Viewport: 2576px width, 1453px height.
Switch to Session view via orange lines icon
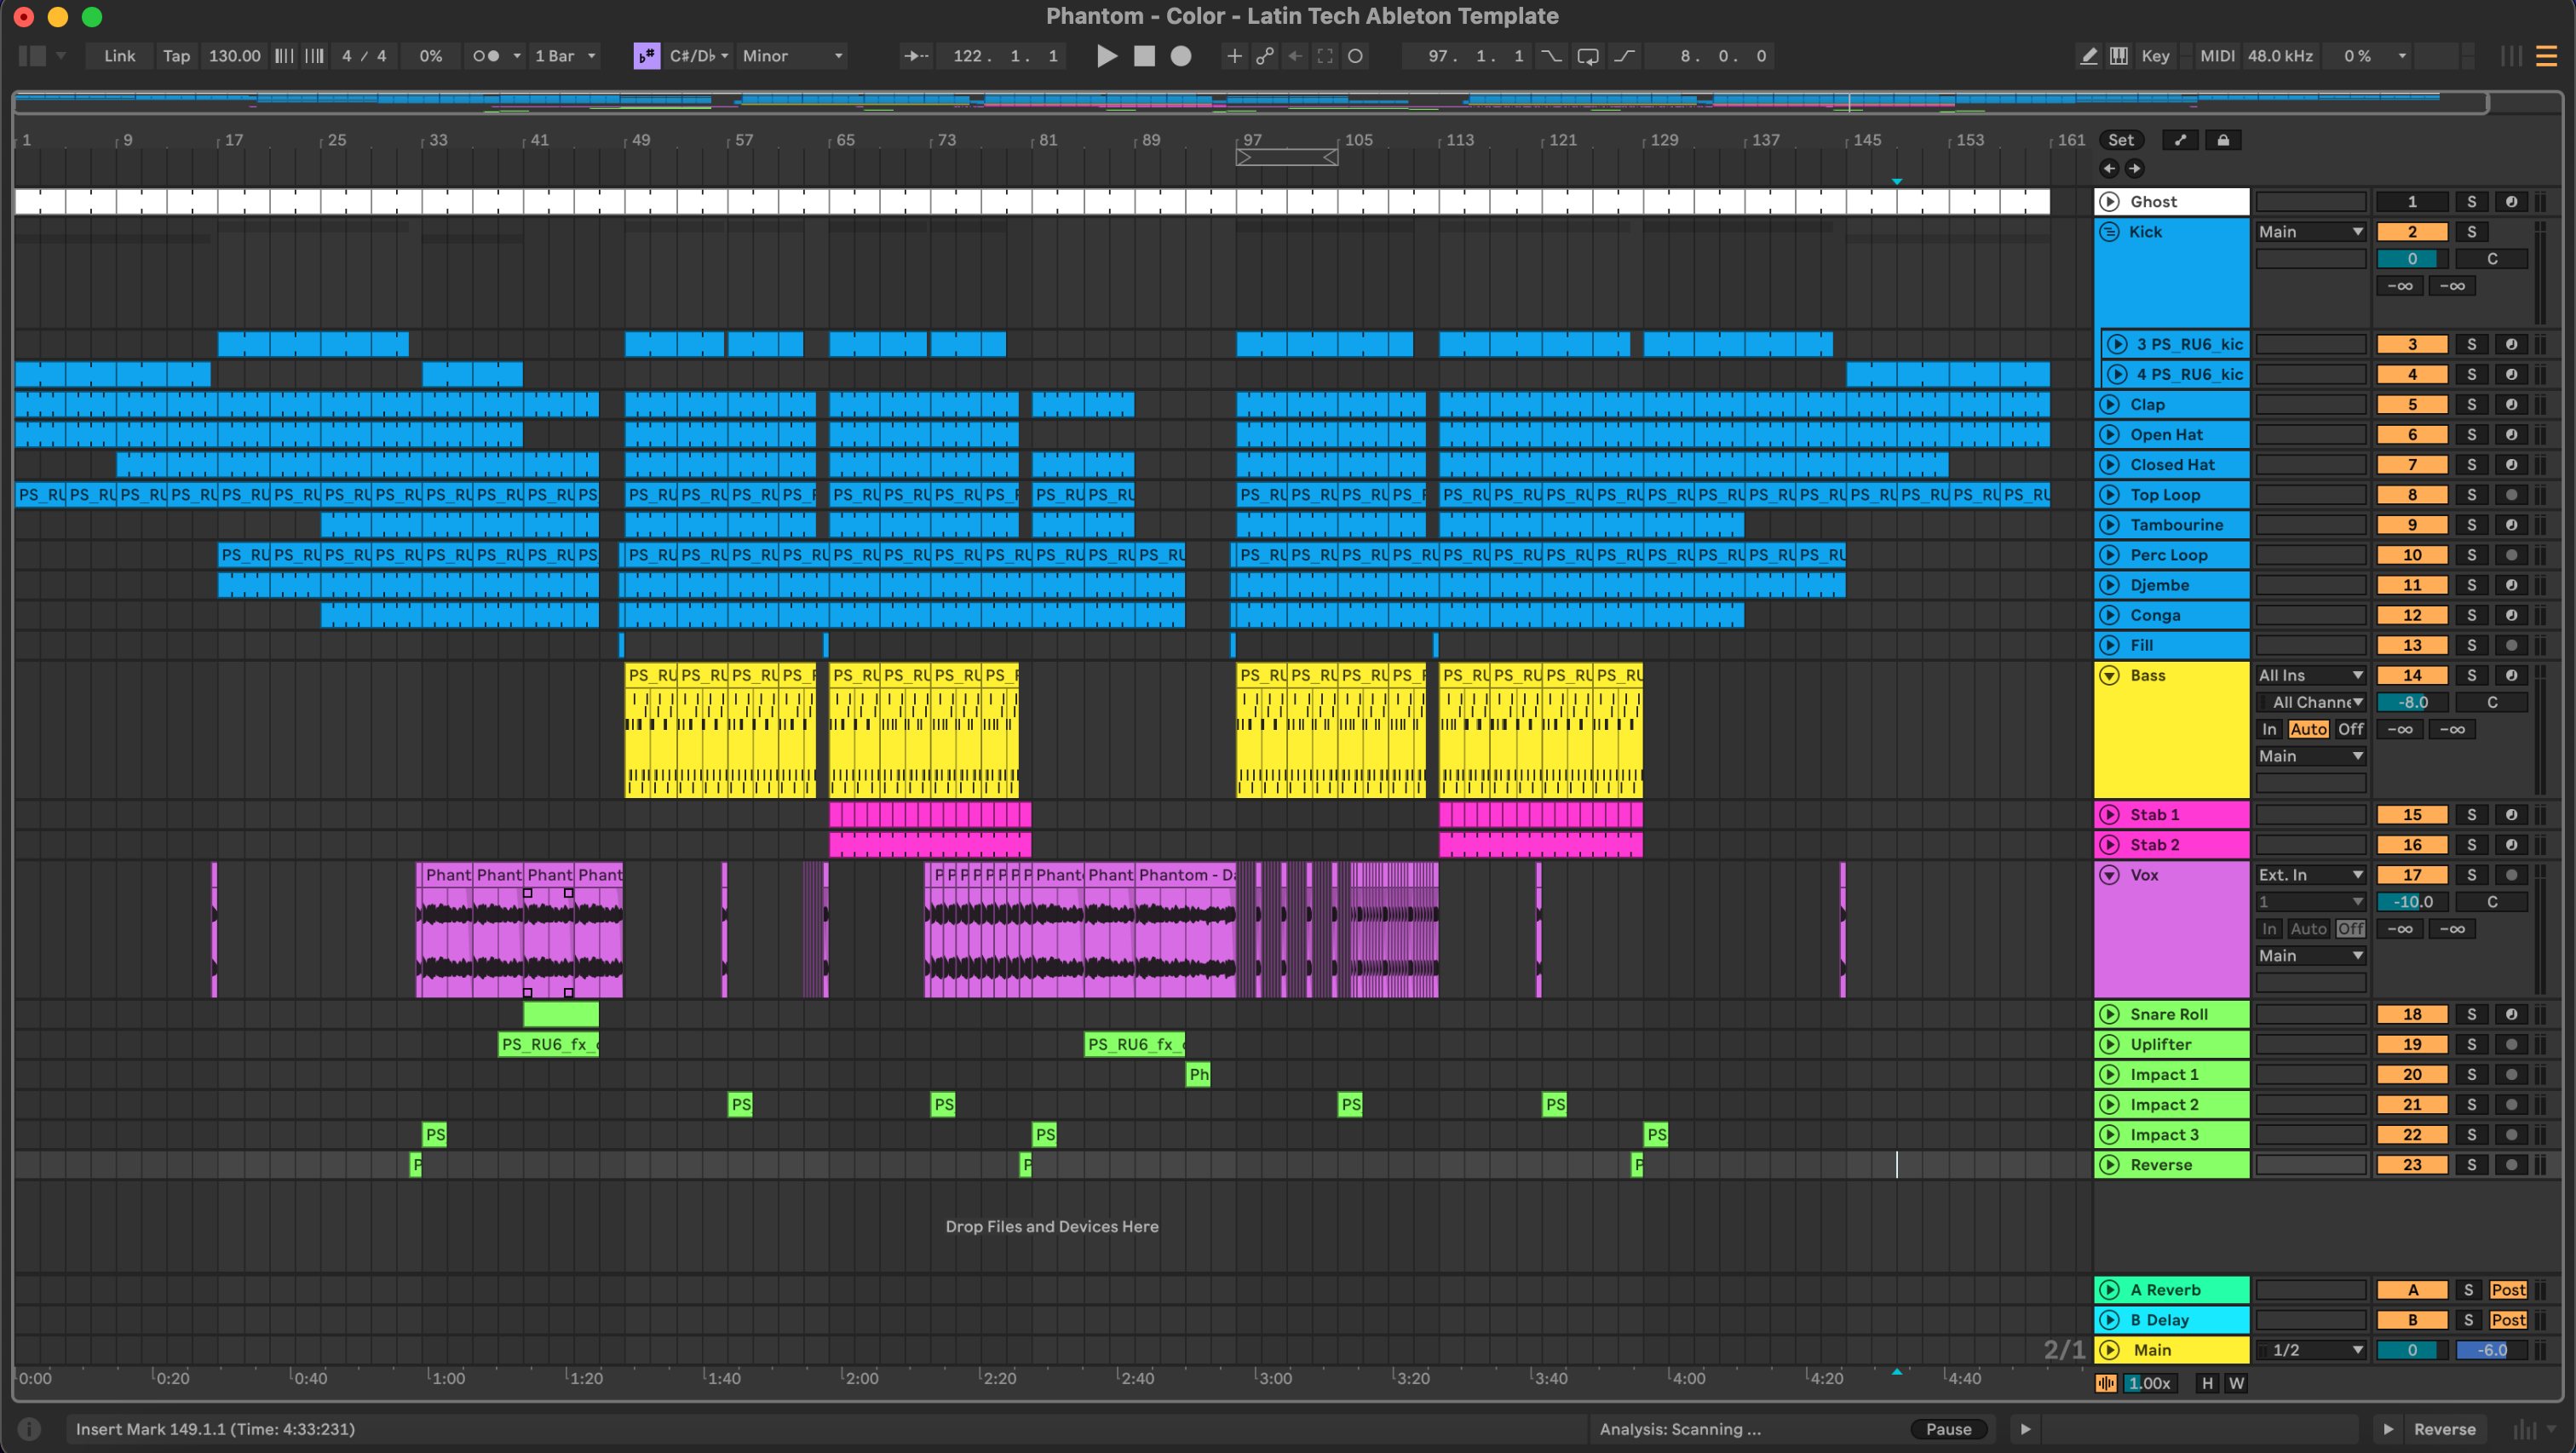[x=2546, y=56]
